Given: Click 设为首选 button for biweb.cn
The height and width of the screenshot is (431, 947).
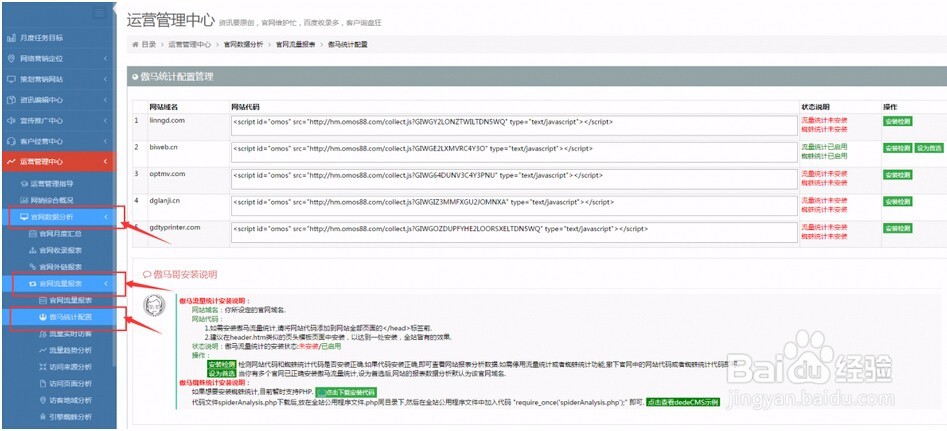Looking at the screenshot, I should [x=929, y=148].
